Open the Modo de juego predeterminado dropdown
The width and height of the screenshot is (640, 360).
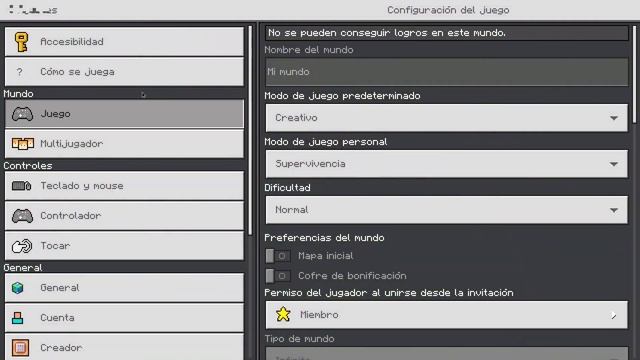click(x=447, y=118)
